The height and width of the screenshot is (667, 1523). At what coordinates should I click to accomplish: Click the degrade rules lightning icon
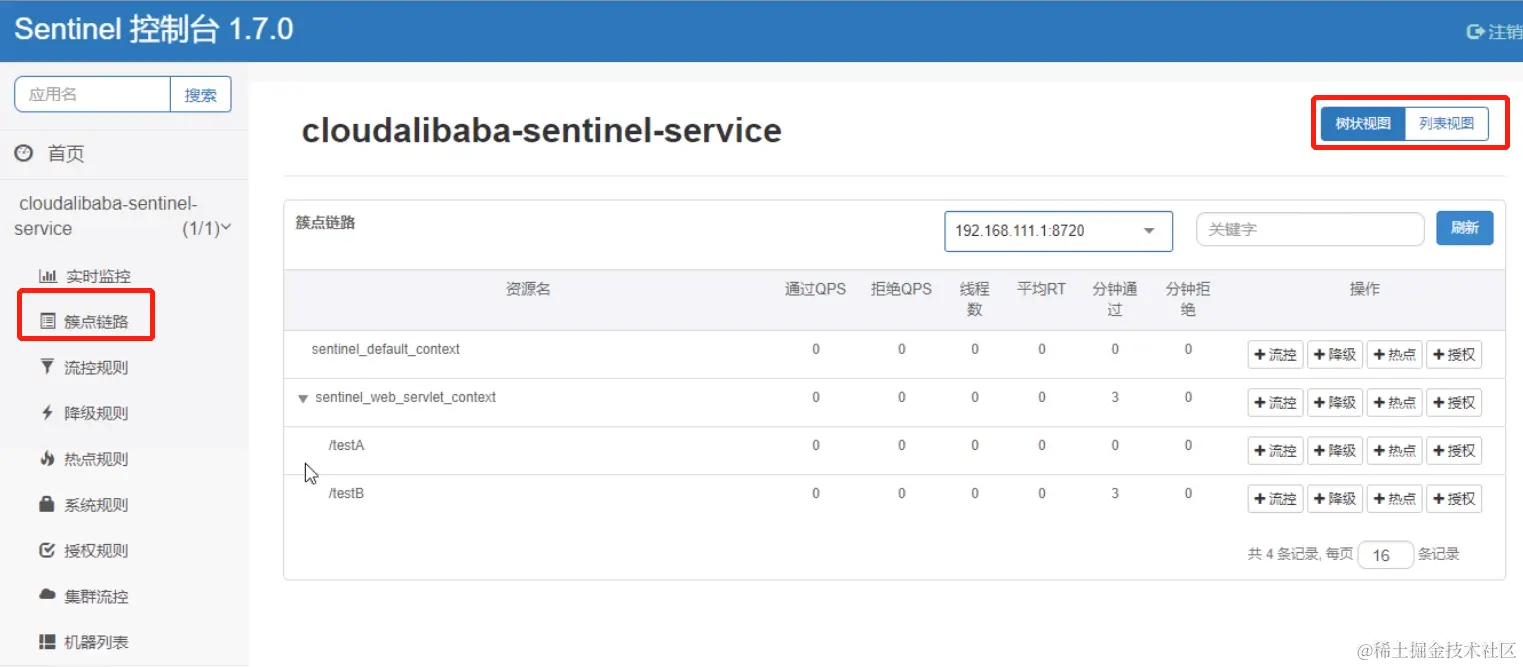(x=47, y=413)
